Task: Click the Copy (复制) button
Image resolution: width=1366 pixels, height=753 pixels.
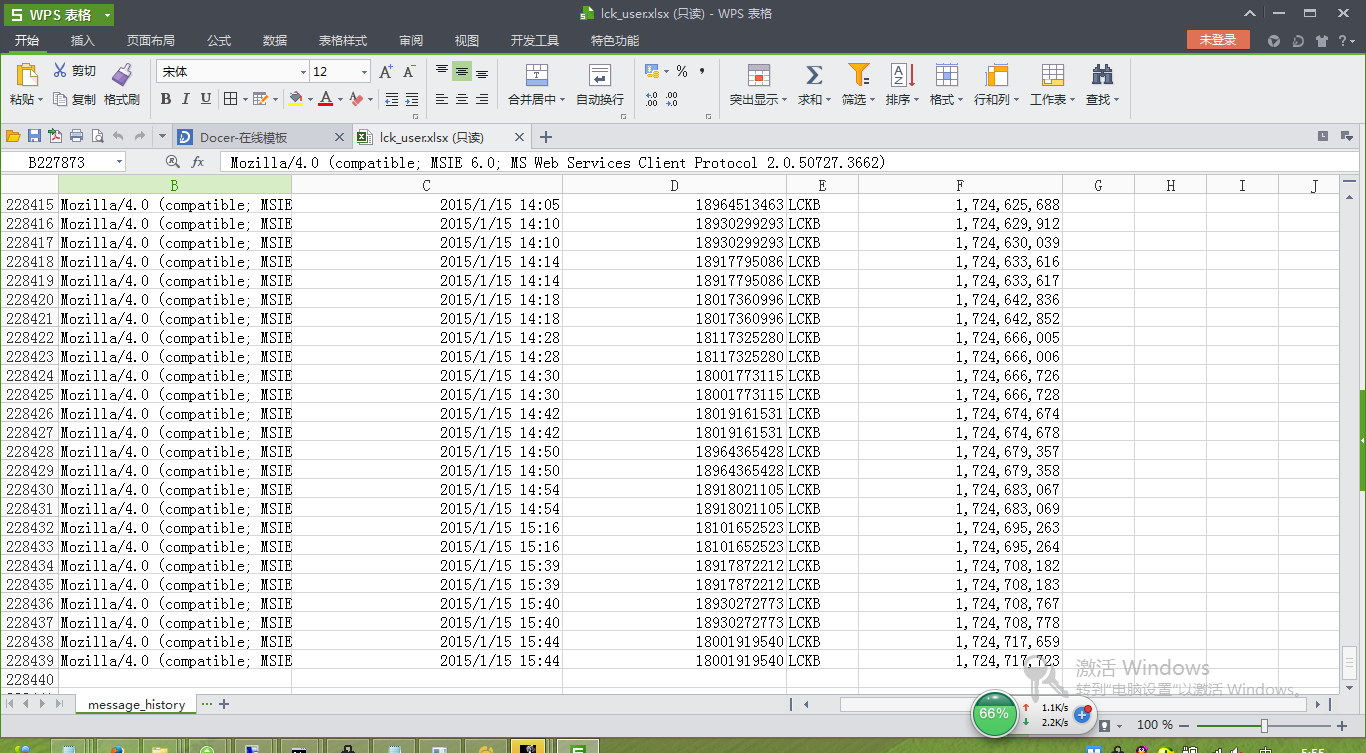Action: pyautogui.click(x=75, y=99)
